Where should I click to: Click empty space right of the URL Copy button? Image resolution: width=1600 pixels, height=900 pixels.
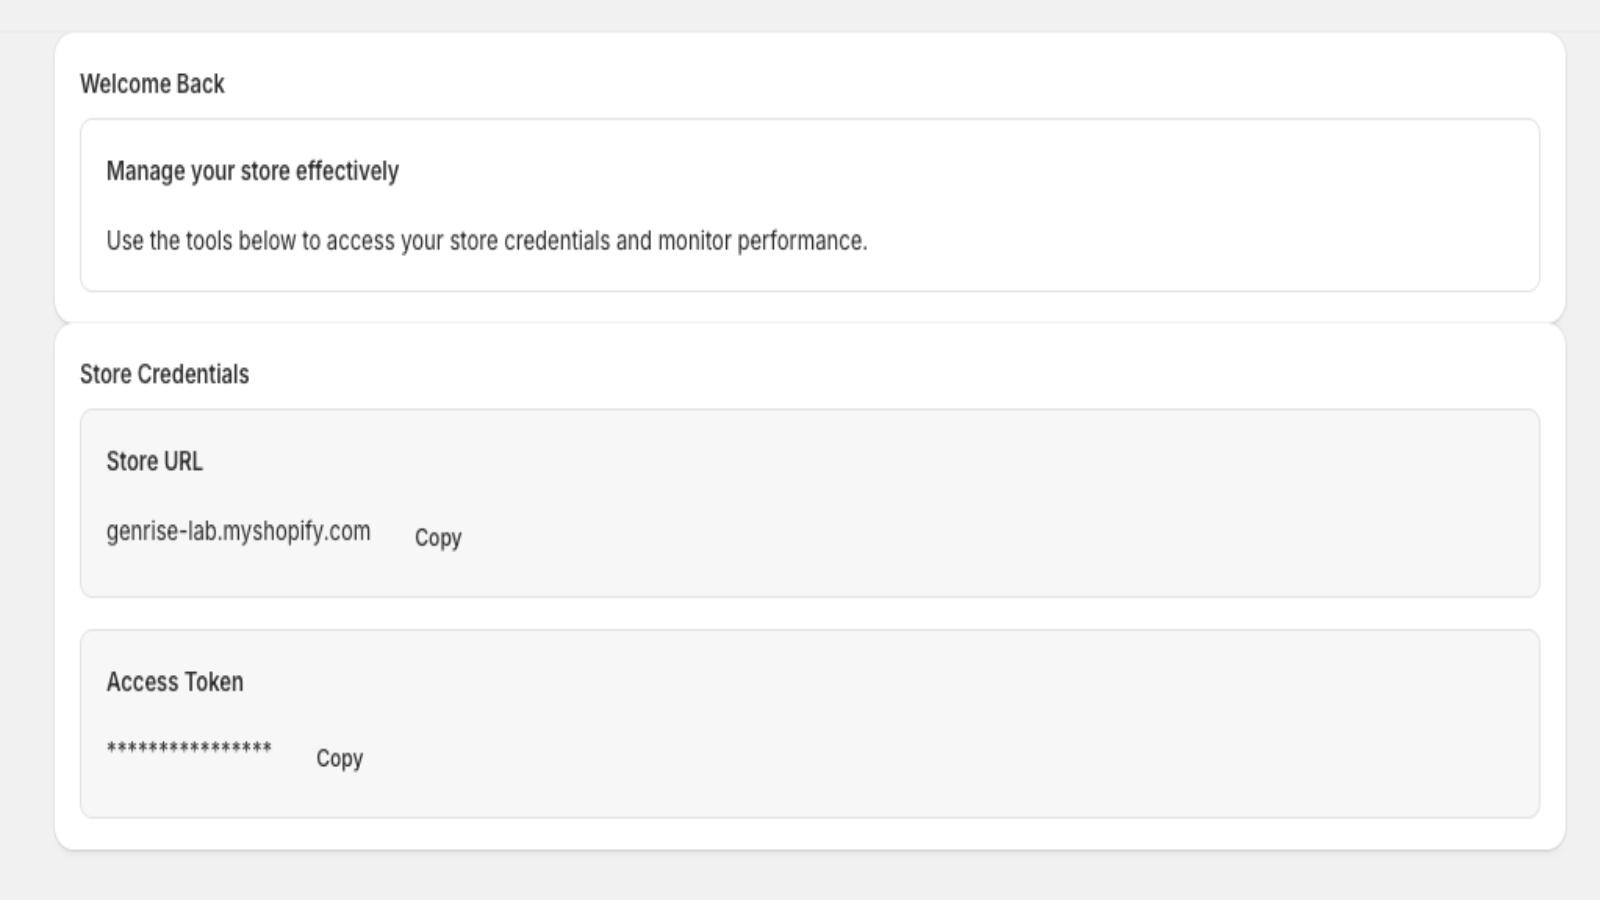pyautogui.click(x=900, y=538)
